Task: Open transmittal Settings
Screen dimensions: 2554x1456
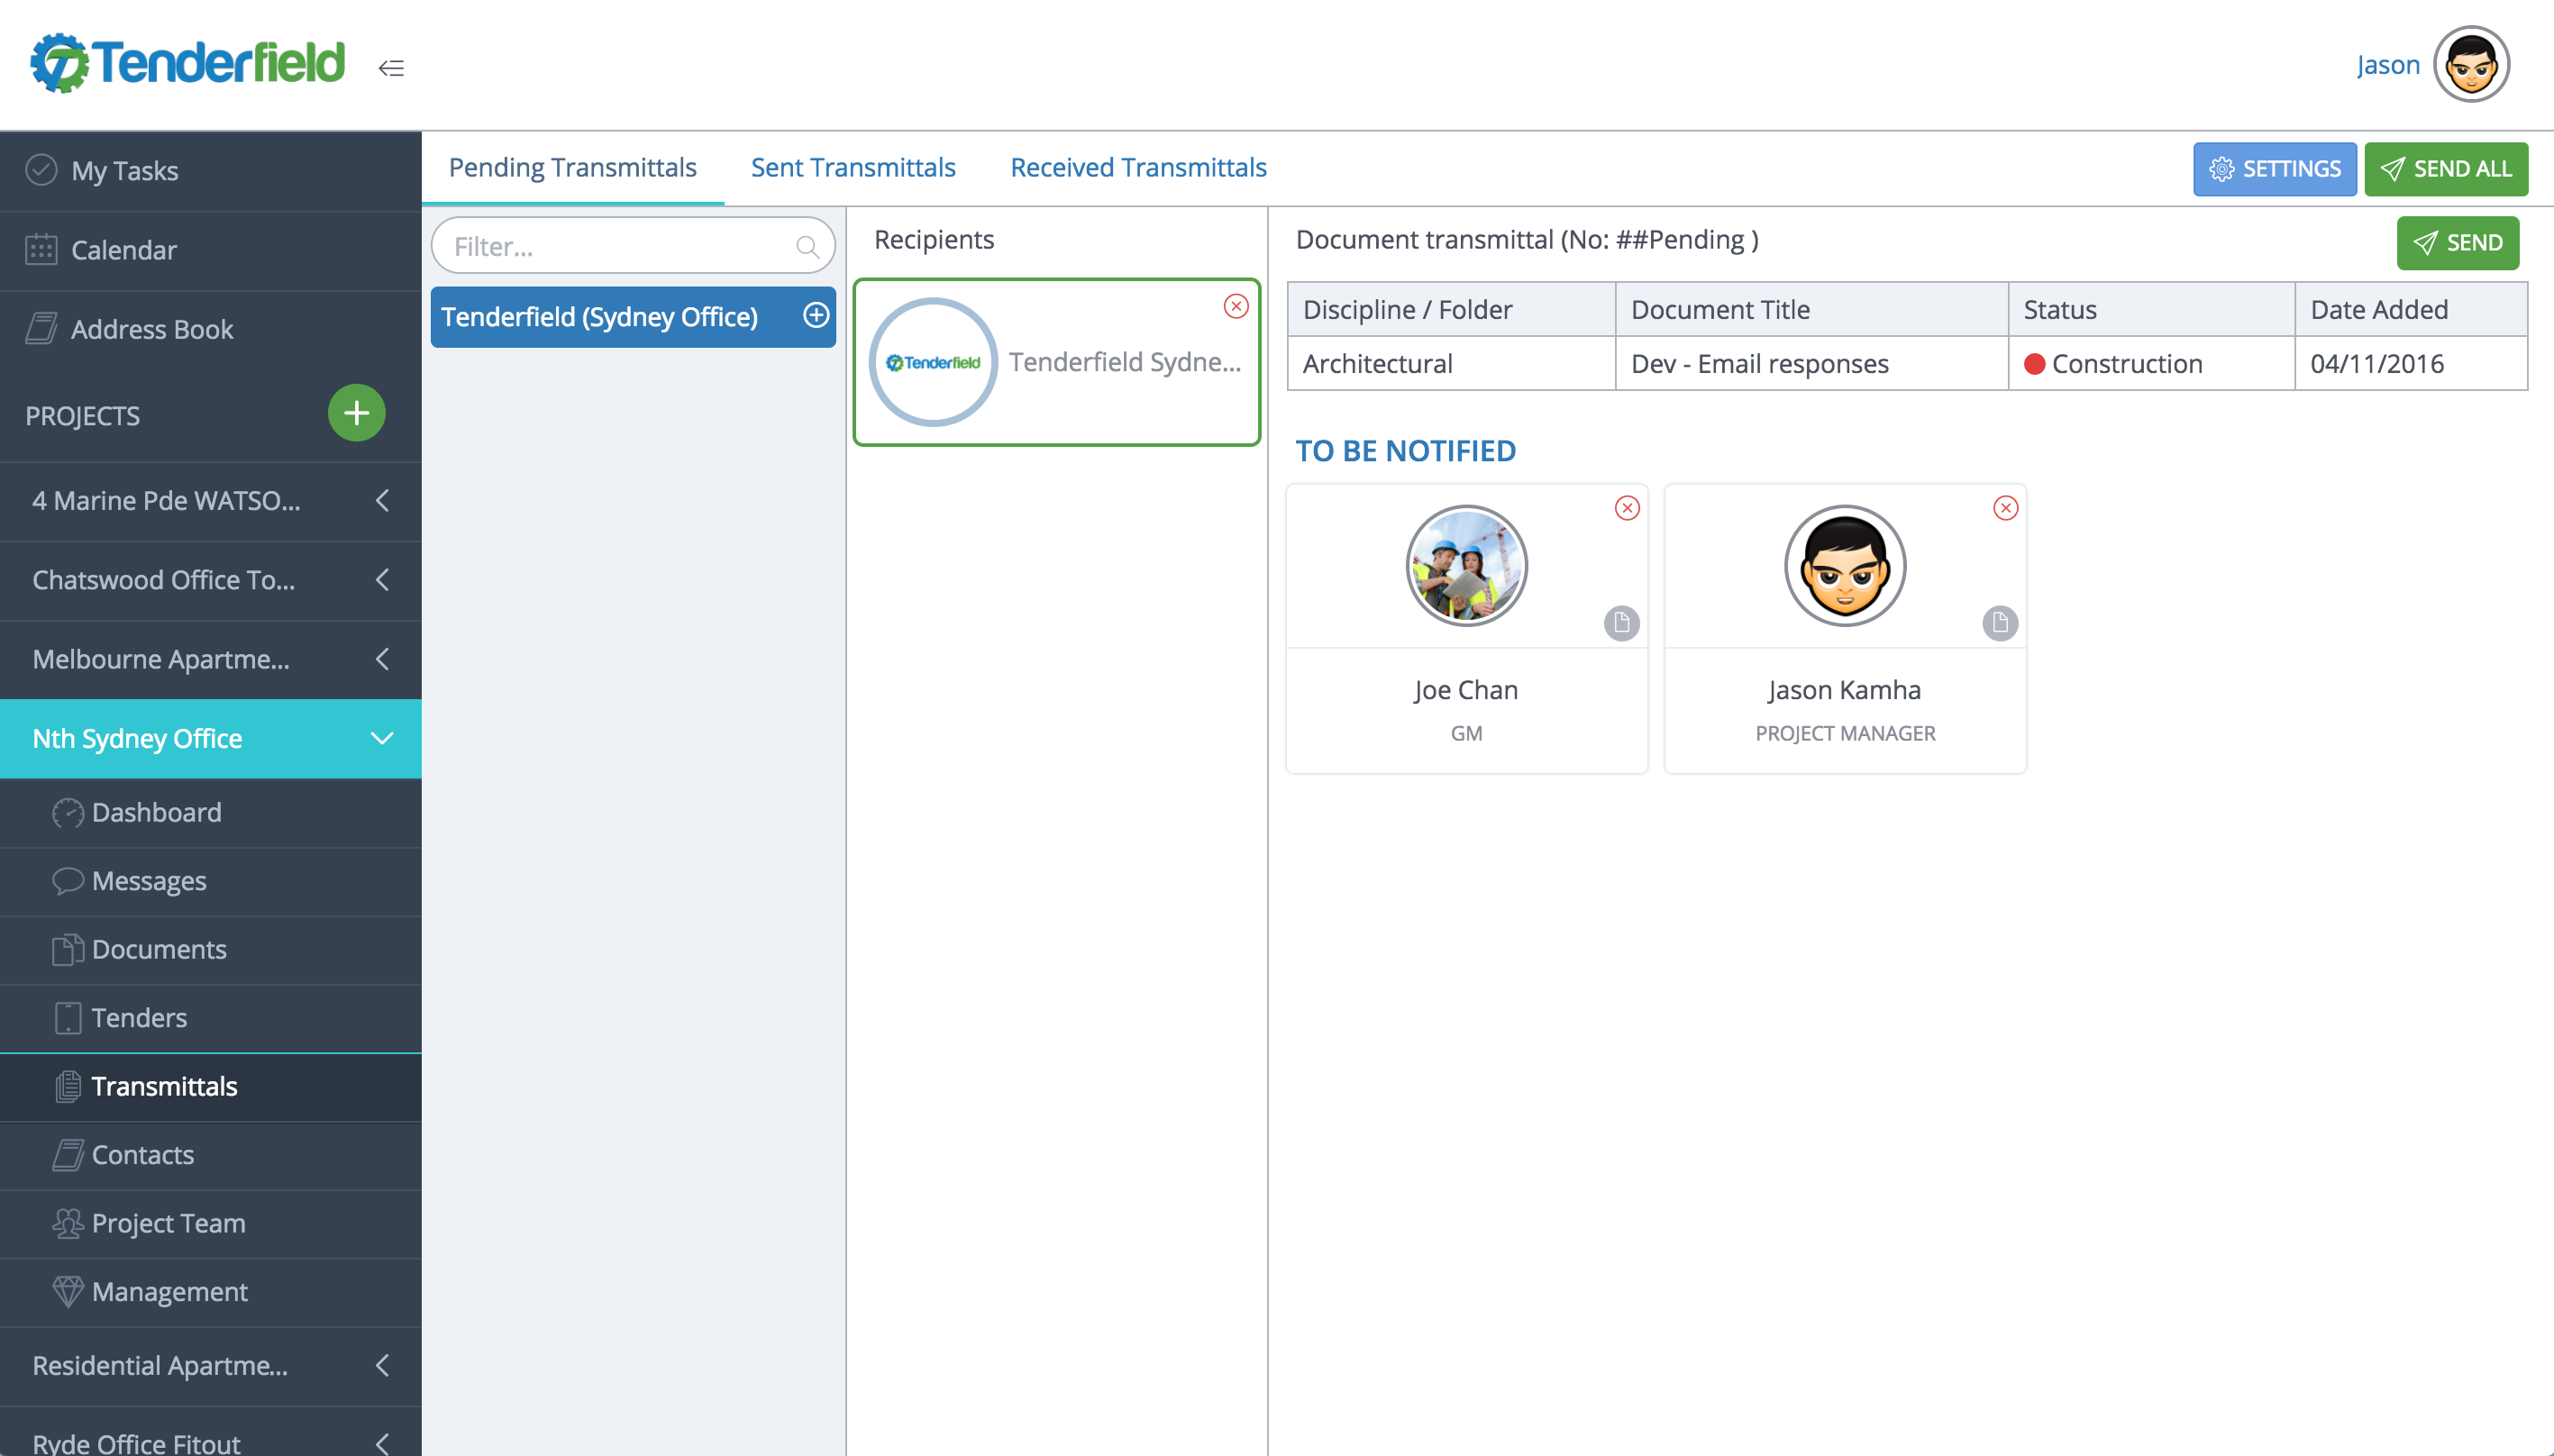Action: 2274,169
